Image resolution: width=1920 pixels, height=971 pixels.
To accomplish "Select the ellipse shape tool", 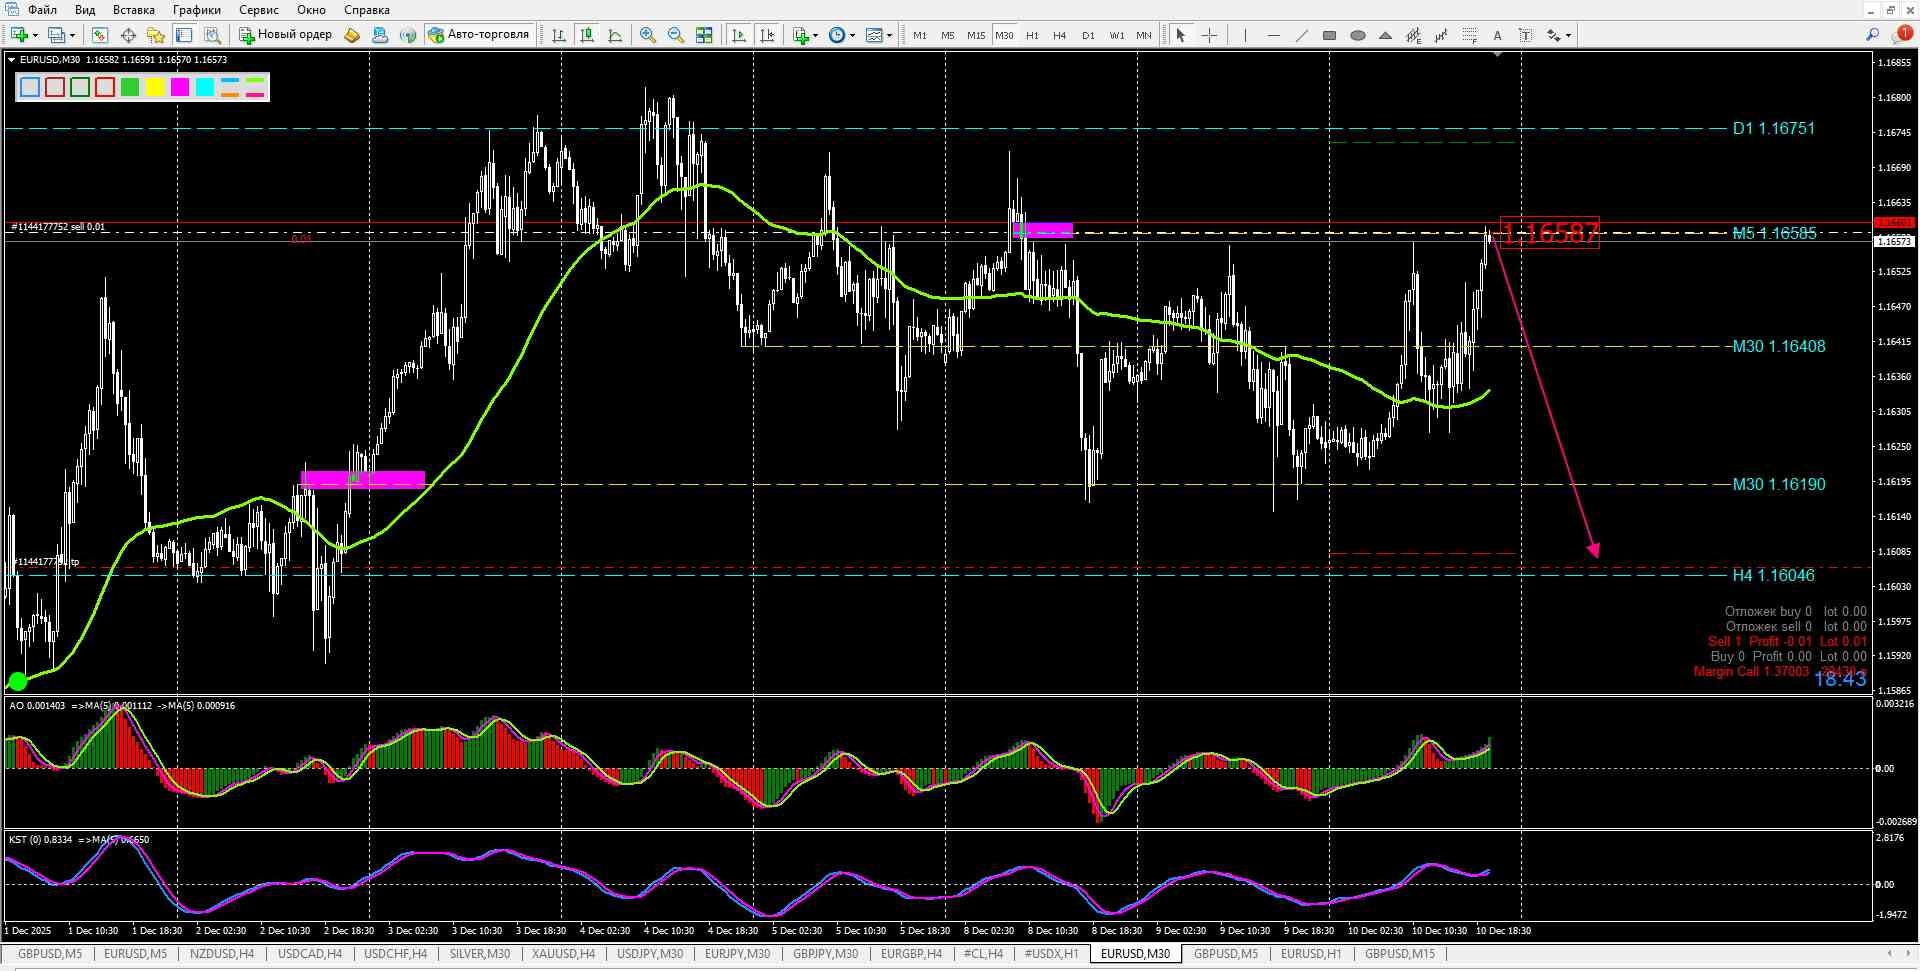I will (1357, 35).
